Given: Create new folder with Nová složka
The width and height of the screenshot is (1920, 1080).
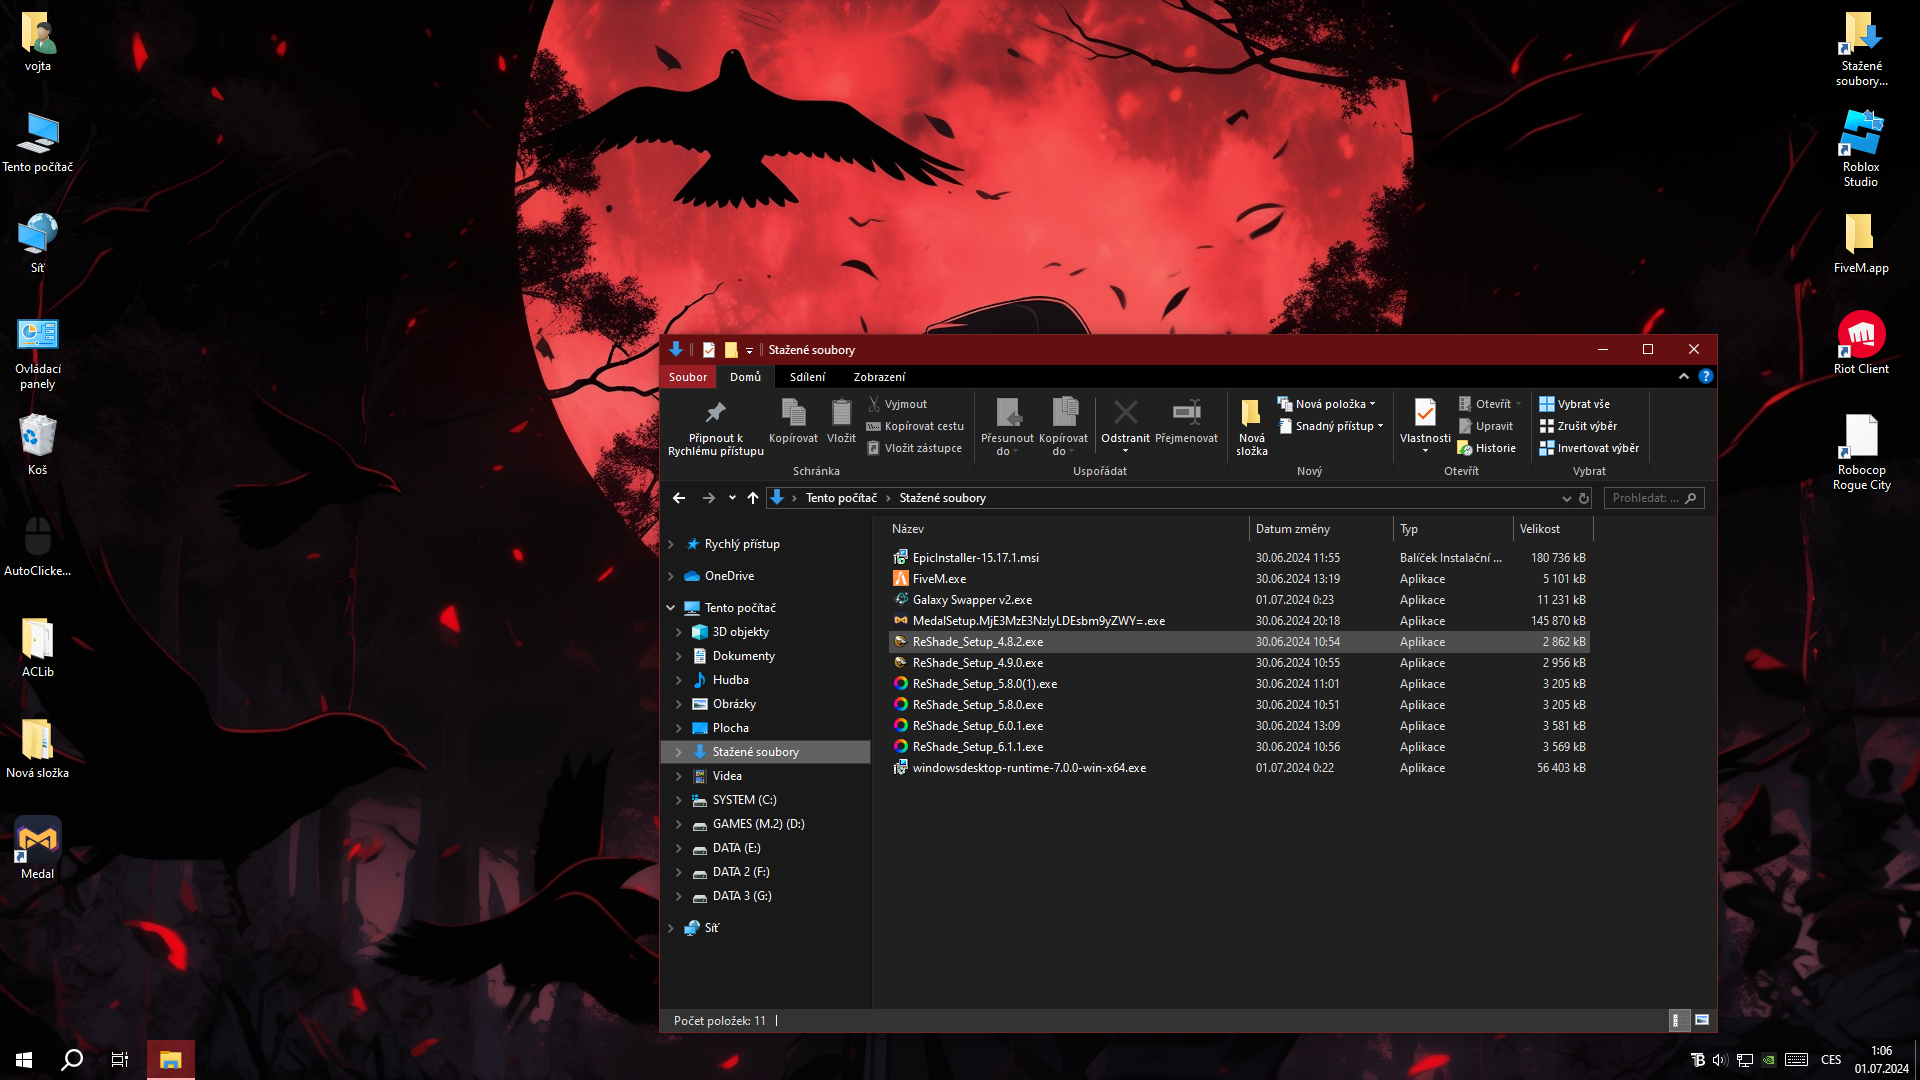Looking at the screenshot, I should point(1251,427).
